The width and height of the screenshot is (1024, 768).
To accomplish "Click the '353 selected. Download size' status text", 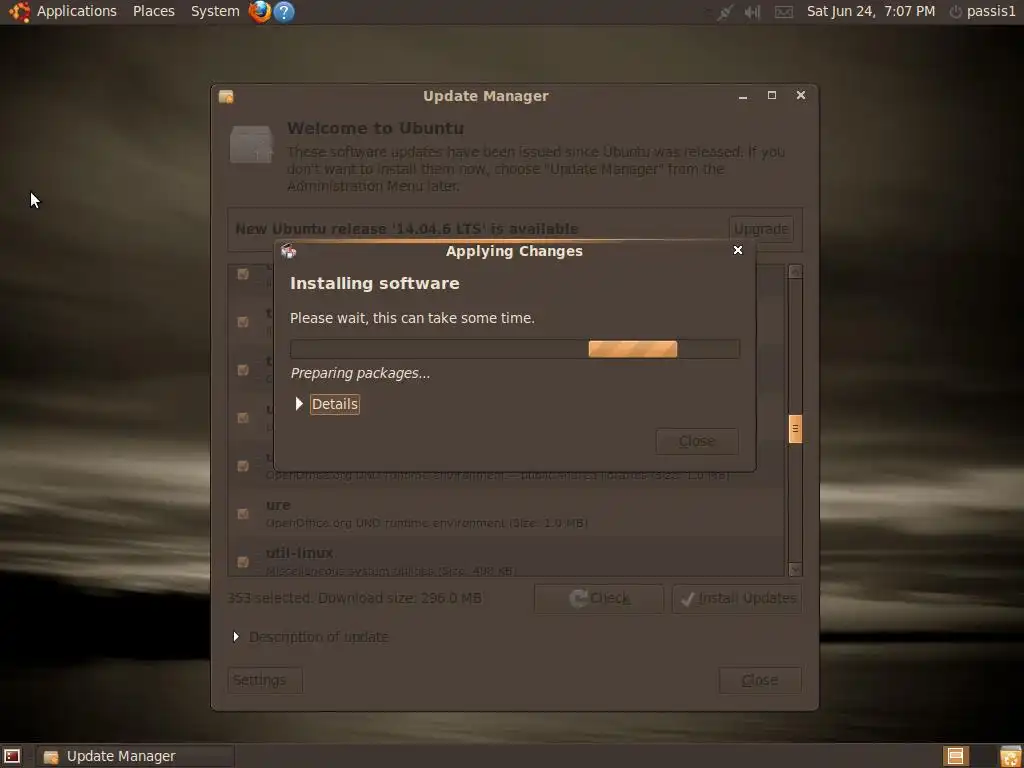I will tap(355, 598).
